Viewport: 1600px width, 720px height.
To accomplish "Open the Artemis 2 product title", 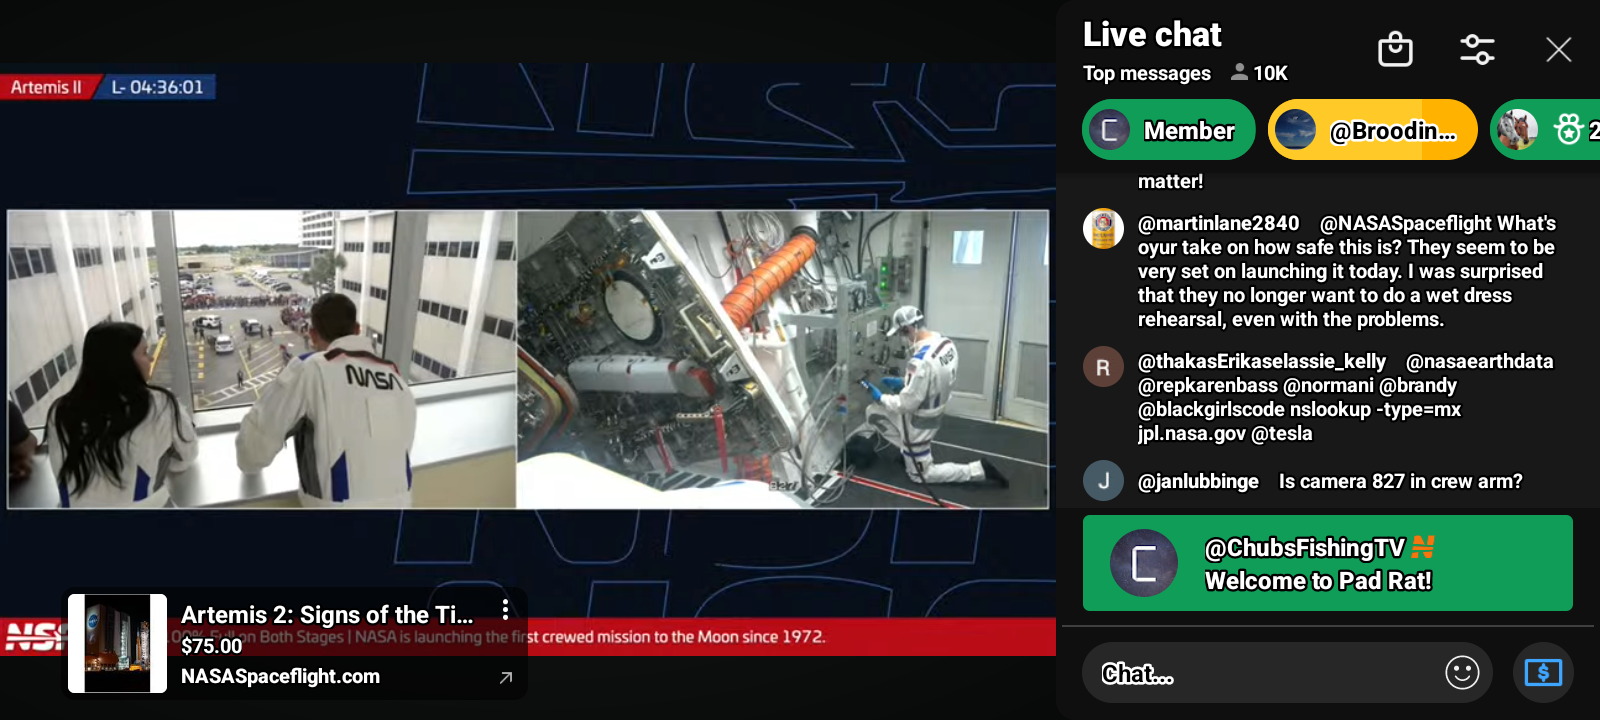I will click(326, 614).
